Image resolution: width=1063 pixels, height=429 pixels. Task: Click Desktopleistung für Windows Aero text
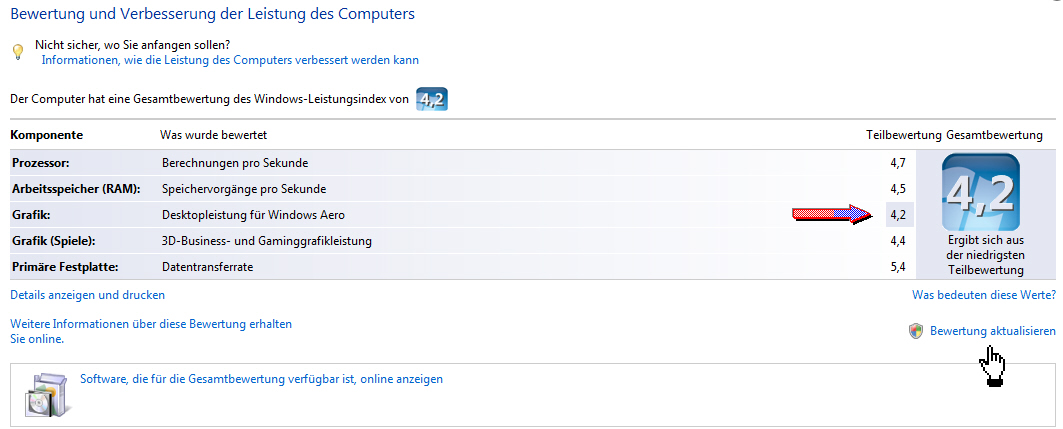[254, 215]
